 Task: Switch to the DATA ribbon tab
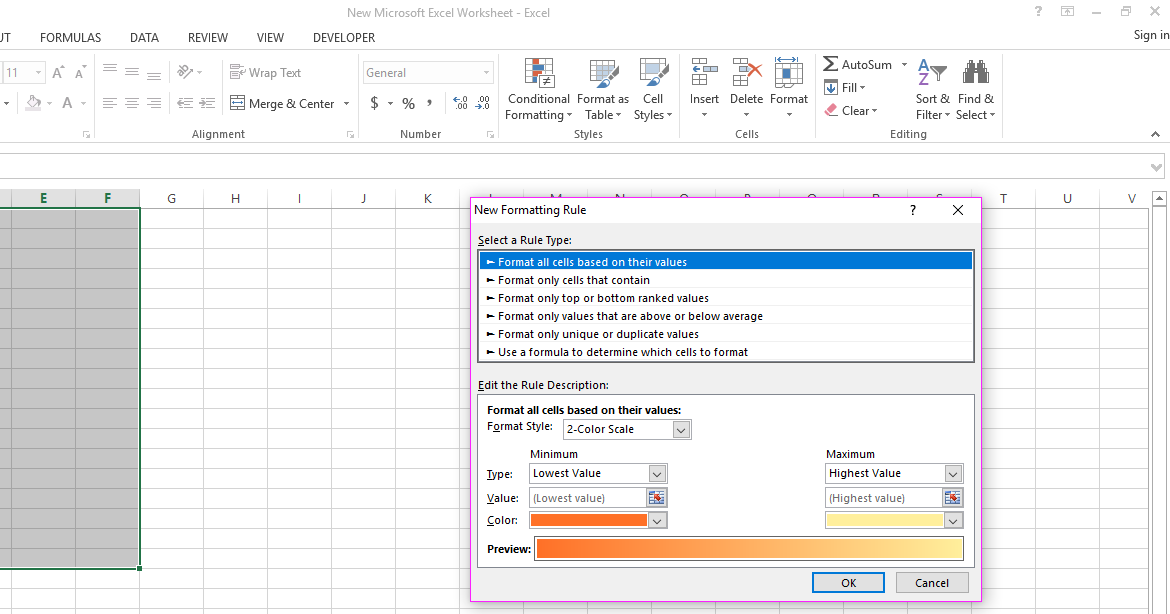tap(144, 37)
